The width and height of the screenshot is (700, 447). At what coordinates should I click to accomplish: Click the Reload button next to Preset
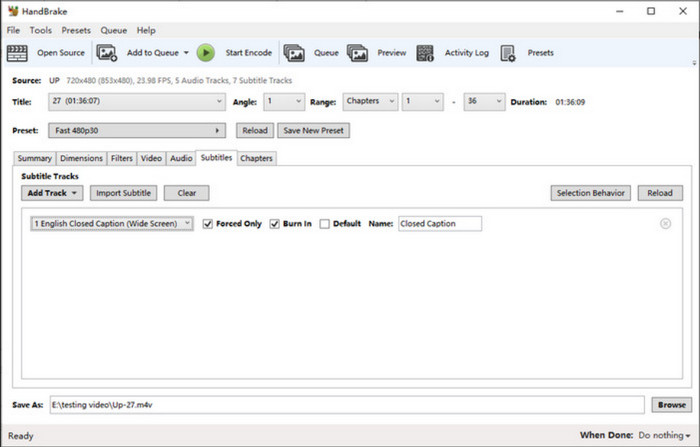point(255,130)
